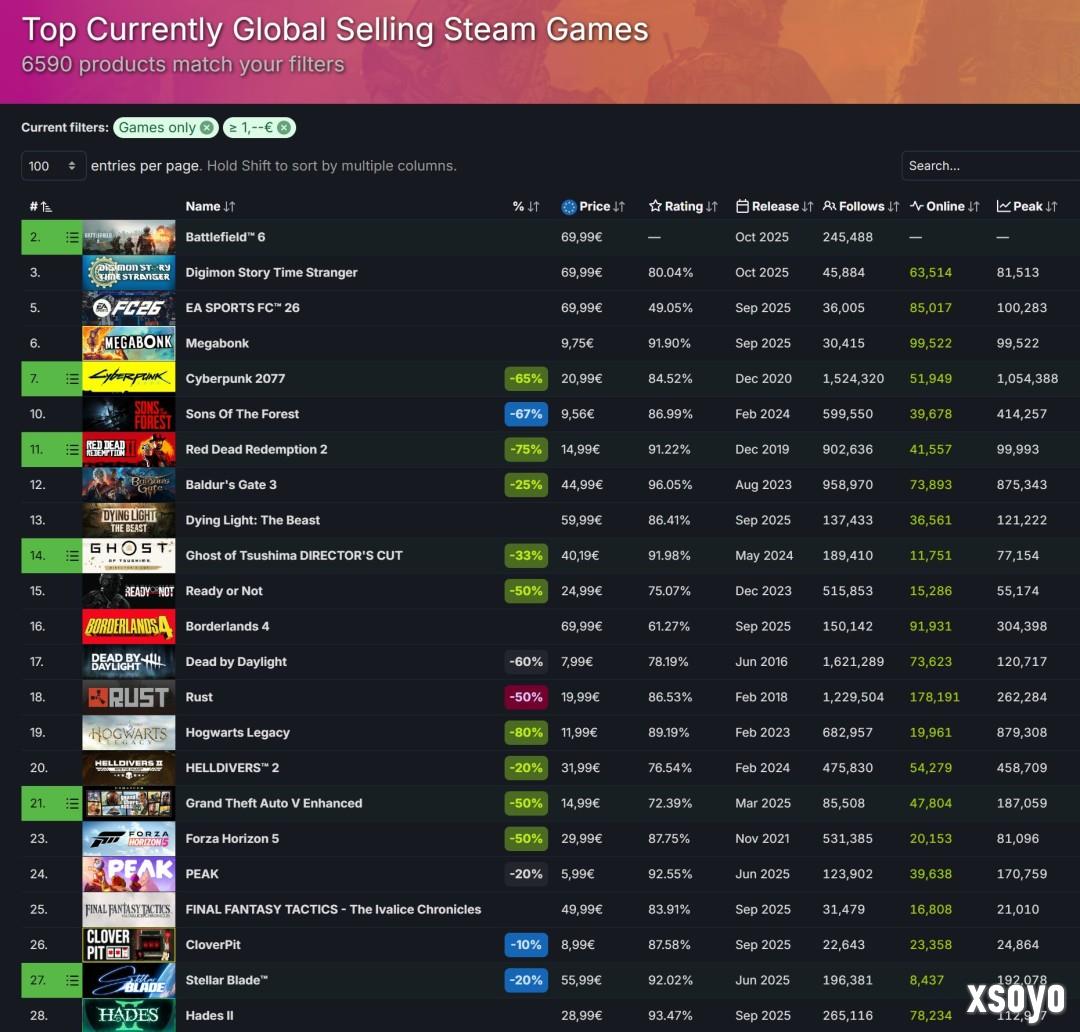This screenshot has width=1080, height=1032.
Task: Open the Baldur's Gate 3 game link
Action: click(231, 485)
